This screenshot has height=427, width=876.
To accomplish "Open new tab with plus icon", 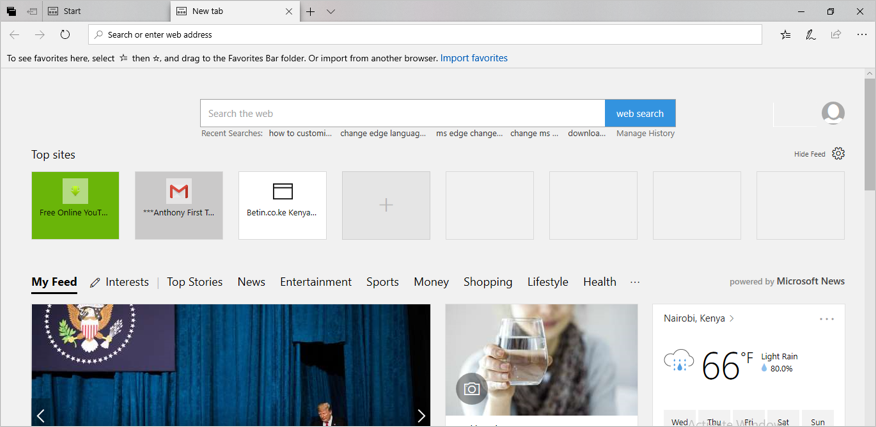I will (310, 11).
